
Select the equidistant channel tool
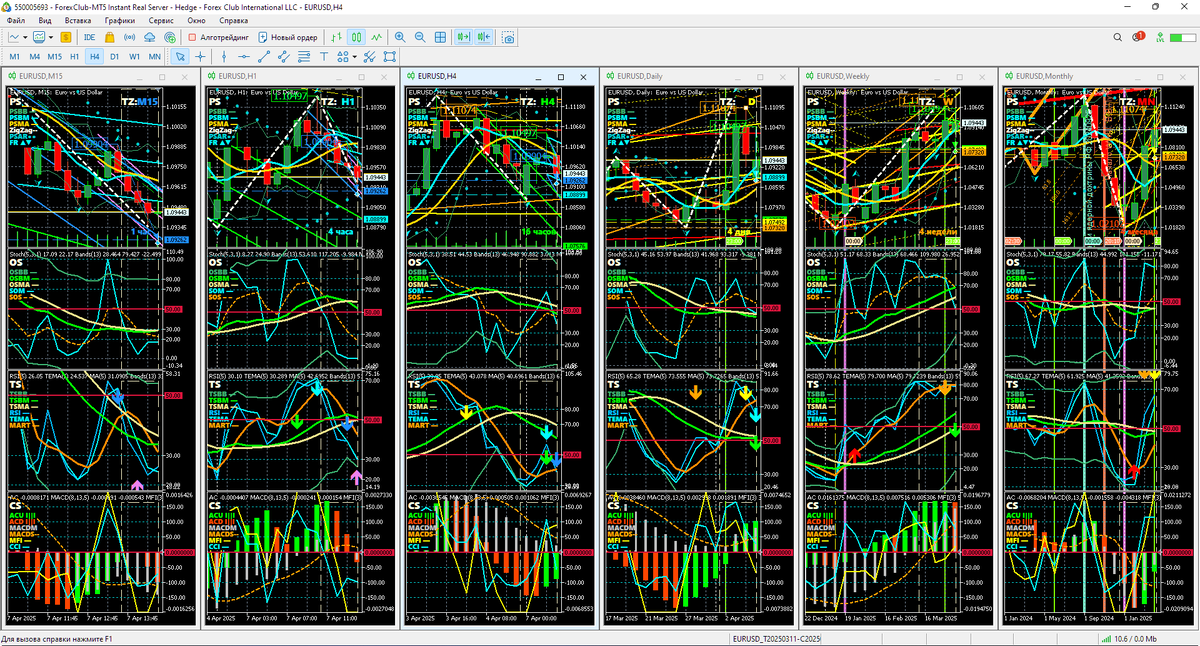[x=284, y=56]
